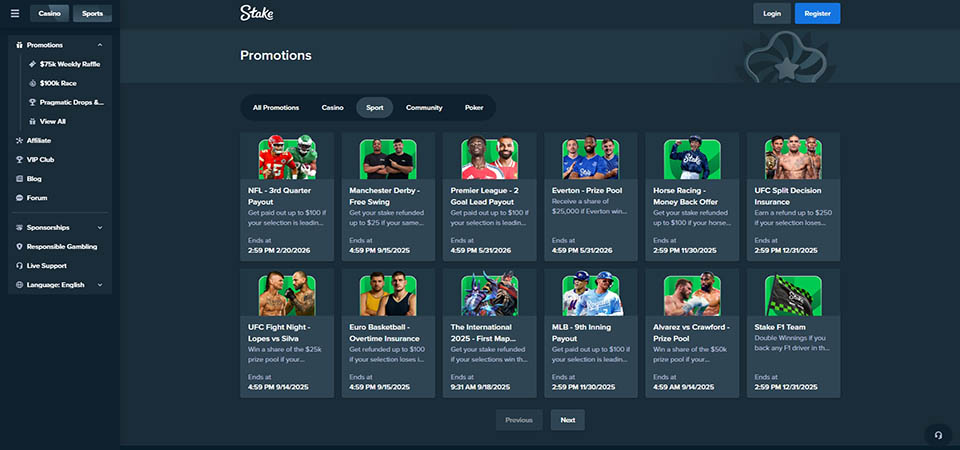The width and height of the screenshot is (960, 450).
Task: Open Horse Racing Money Back Offer thumbnail
Action: [x=692, y=157]
